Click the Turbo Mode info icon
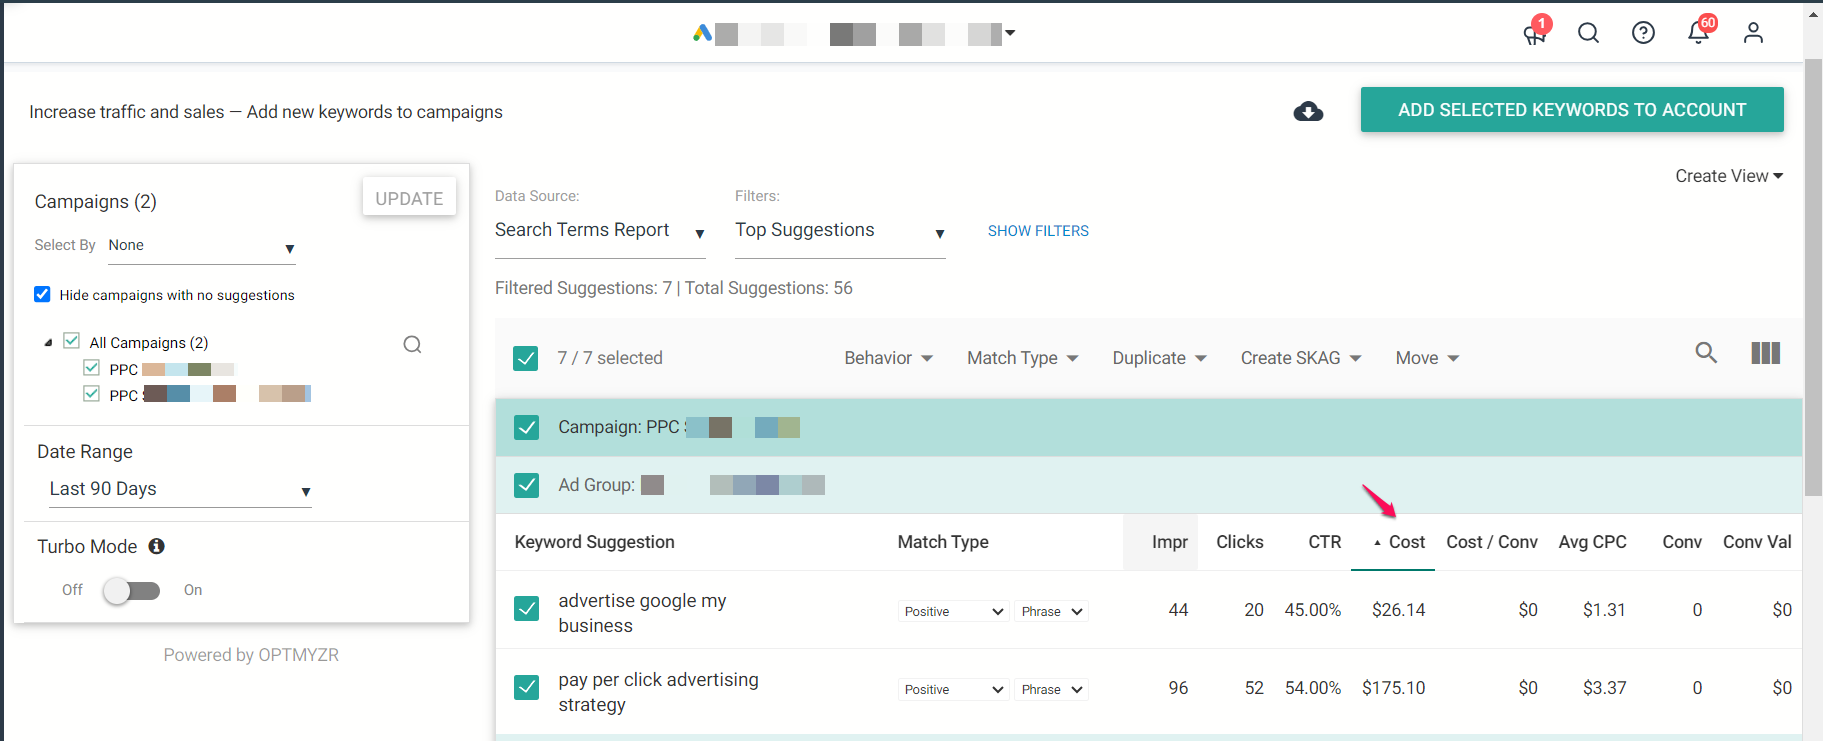Screen dimensions: 1823x741 pyautogui.click(x=157, y=546)
